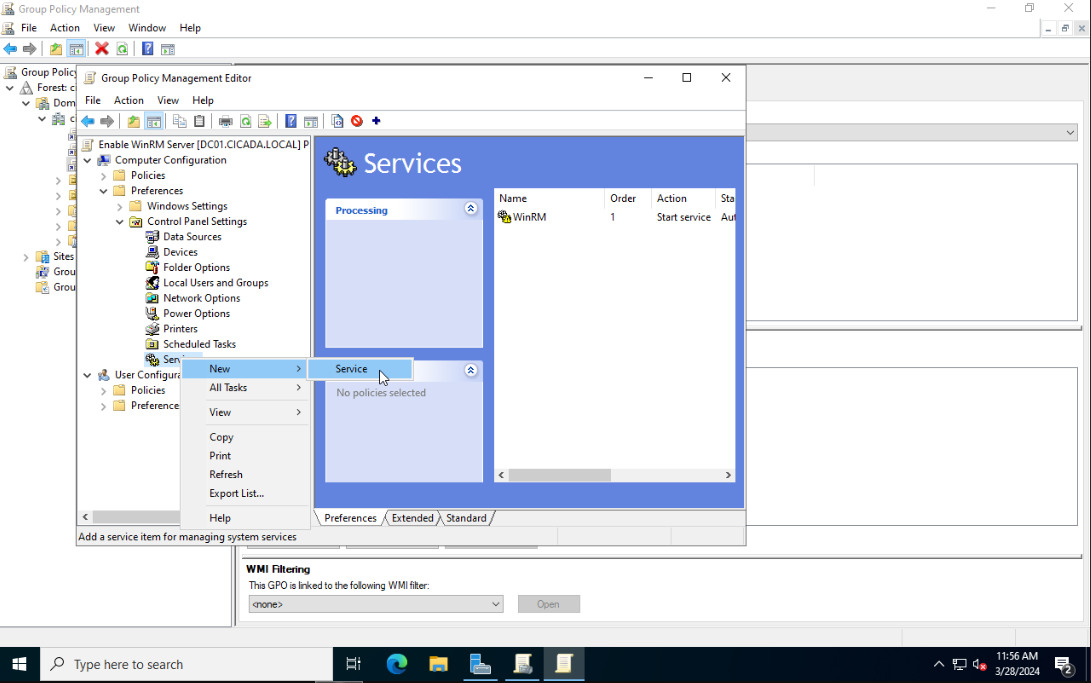1091x683 pixels.
Task: Click Help icon in Group Policy Management toolbar
Action: click(148, 49)
